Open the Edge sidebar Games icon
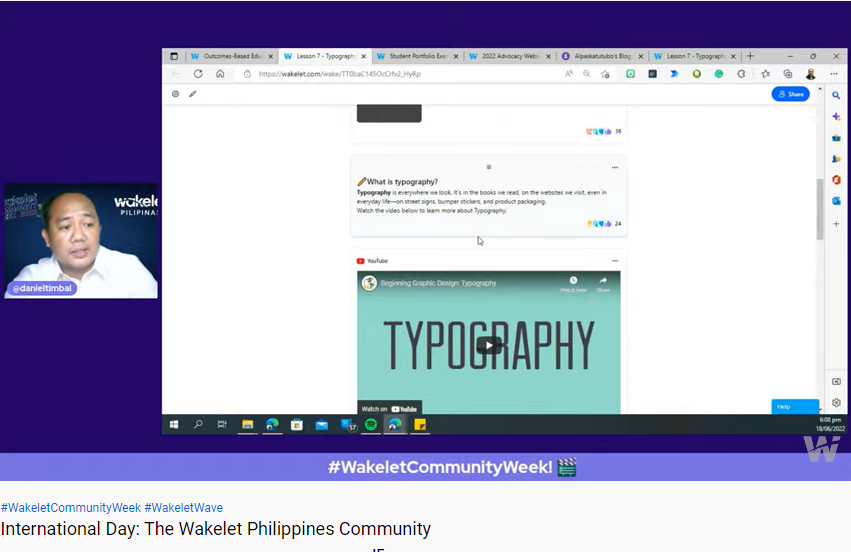This screenshot has height=552, width=851. [836, 159]
